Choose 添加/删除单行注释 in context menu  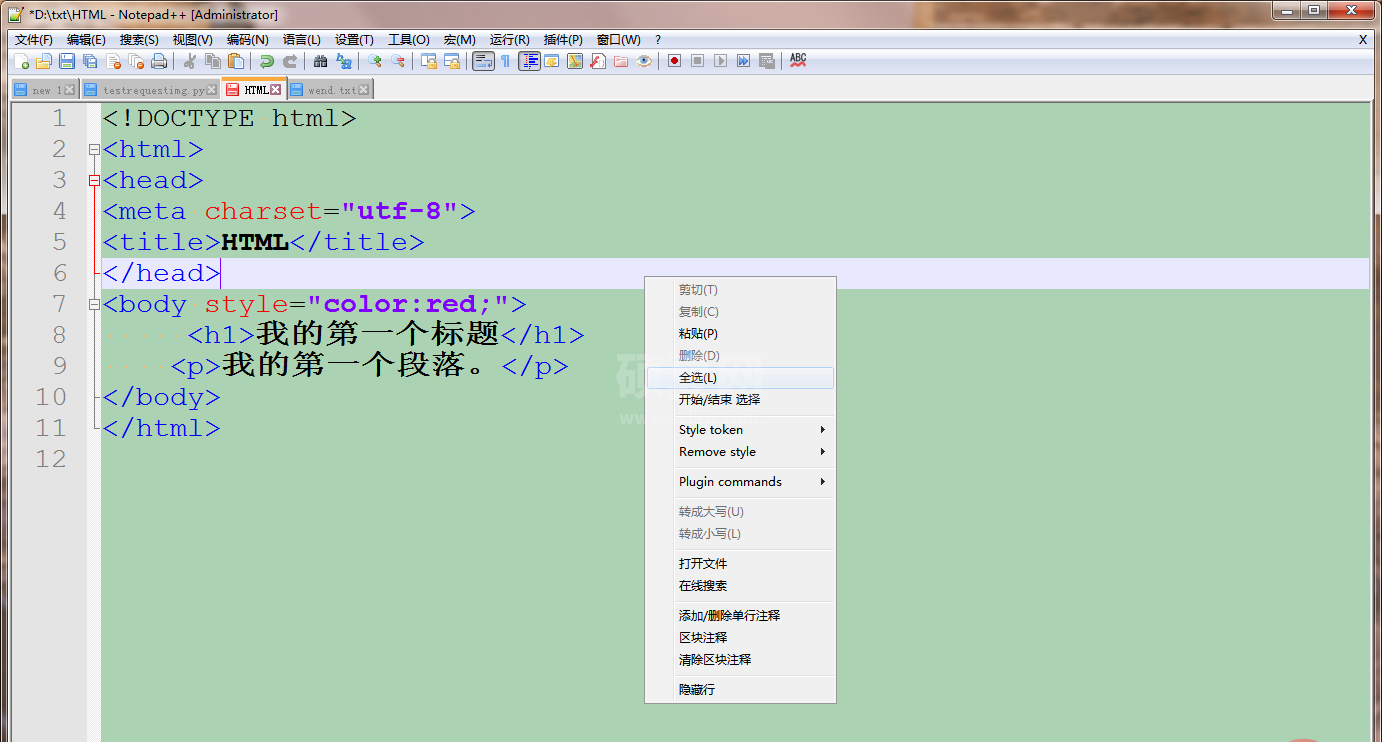pyautogui.click(x=740, y=616)
